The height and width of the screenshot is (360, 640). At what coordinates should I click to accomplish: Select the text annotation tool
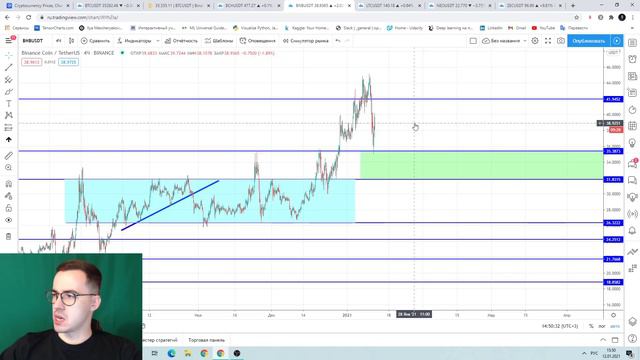pyautogui.click(x=9, y=103)
